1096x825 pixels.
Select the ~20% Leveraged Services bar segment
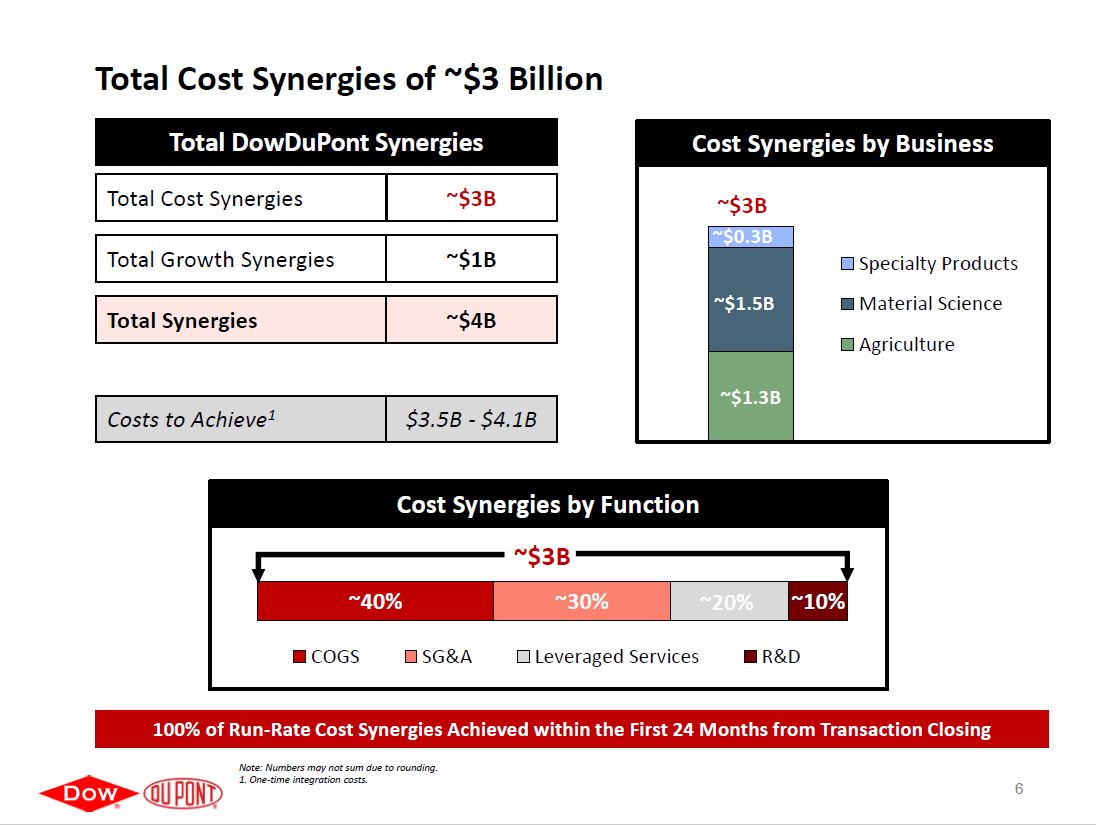(728, 601)
